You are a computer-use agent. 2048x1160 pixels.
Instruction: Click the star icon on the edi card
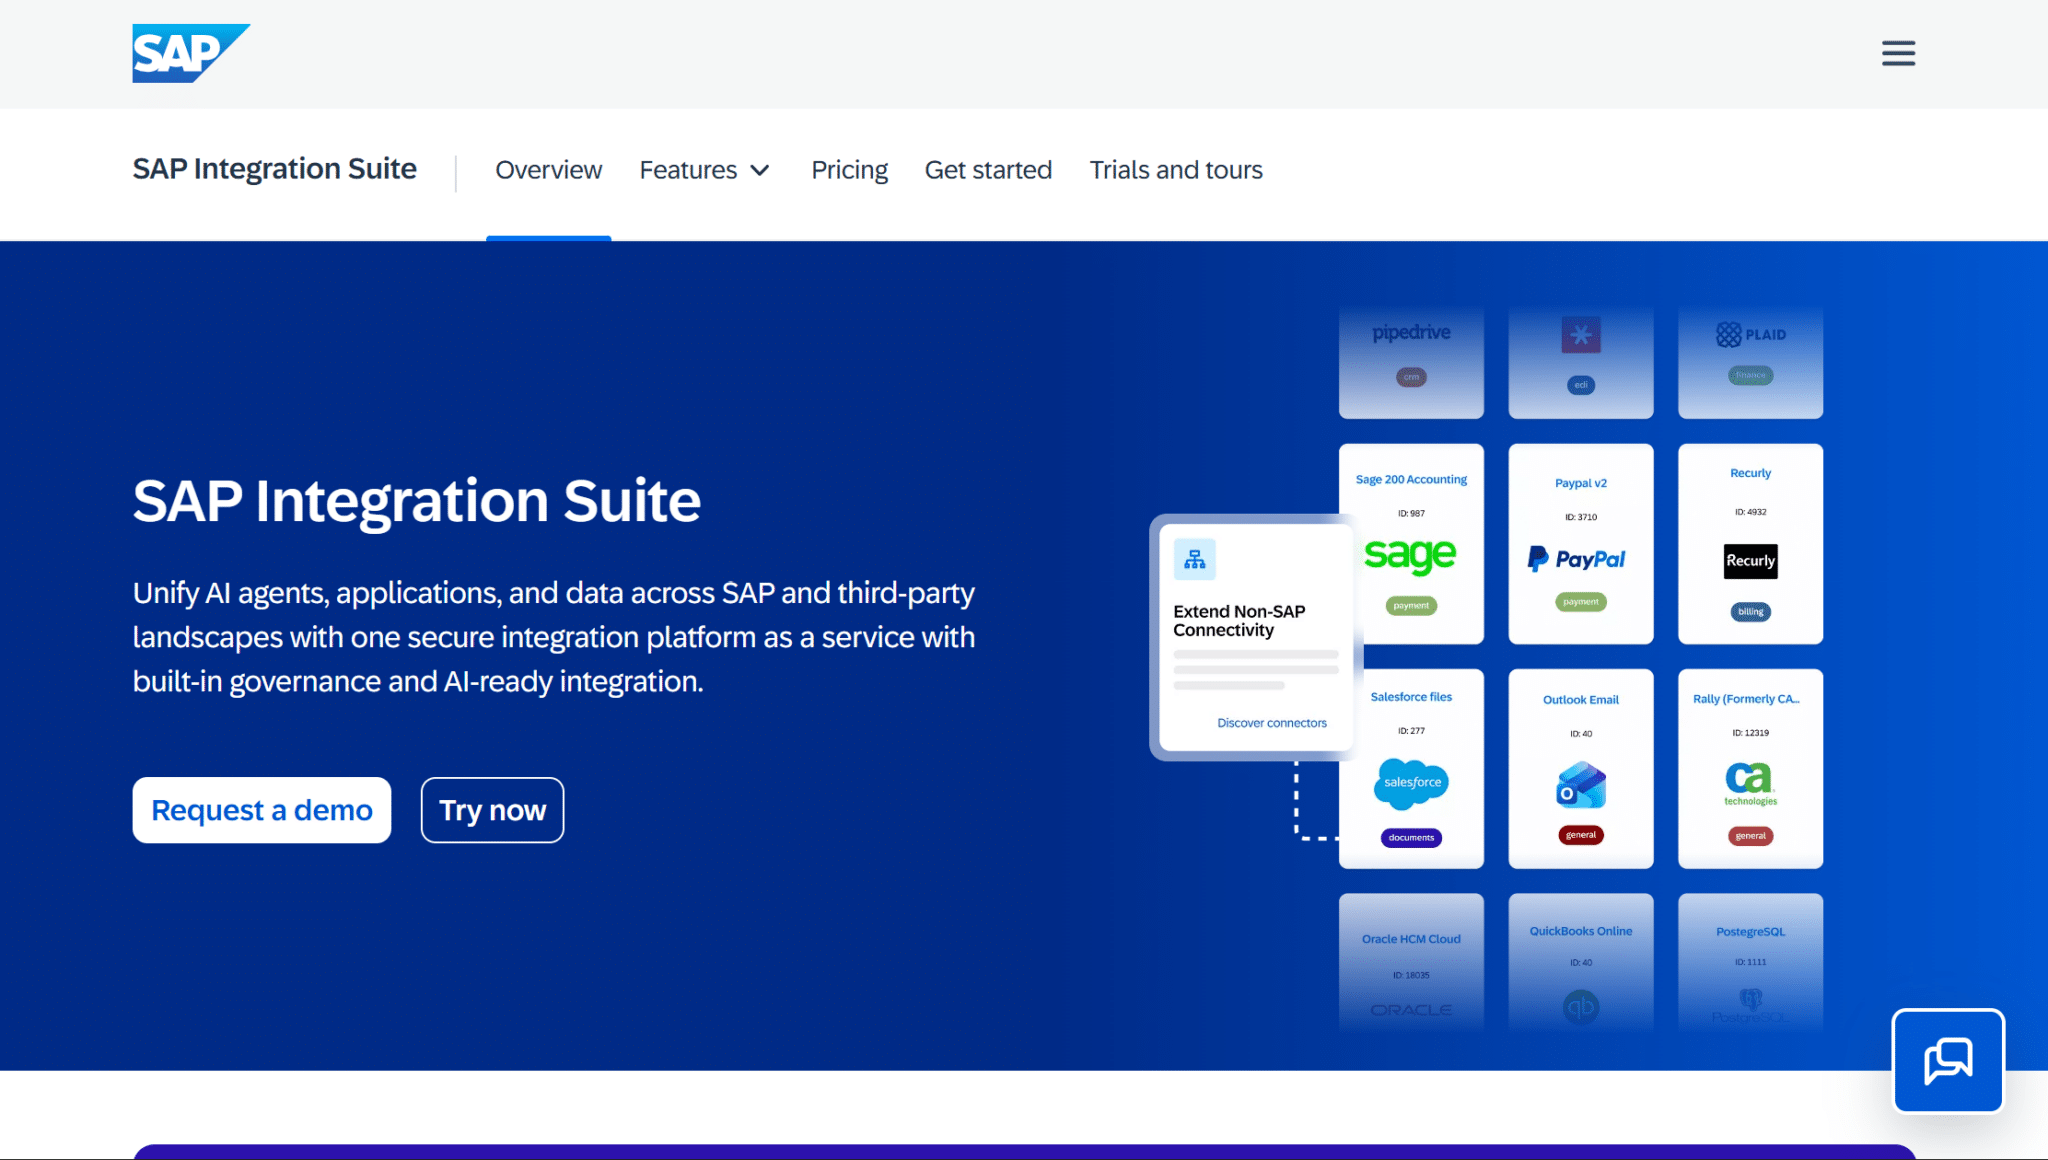pos(1581,335)
